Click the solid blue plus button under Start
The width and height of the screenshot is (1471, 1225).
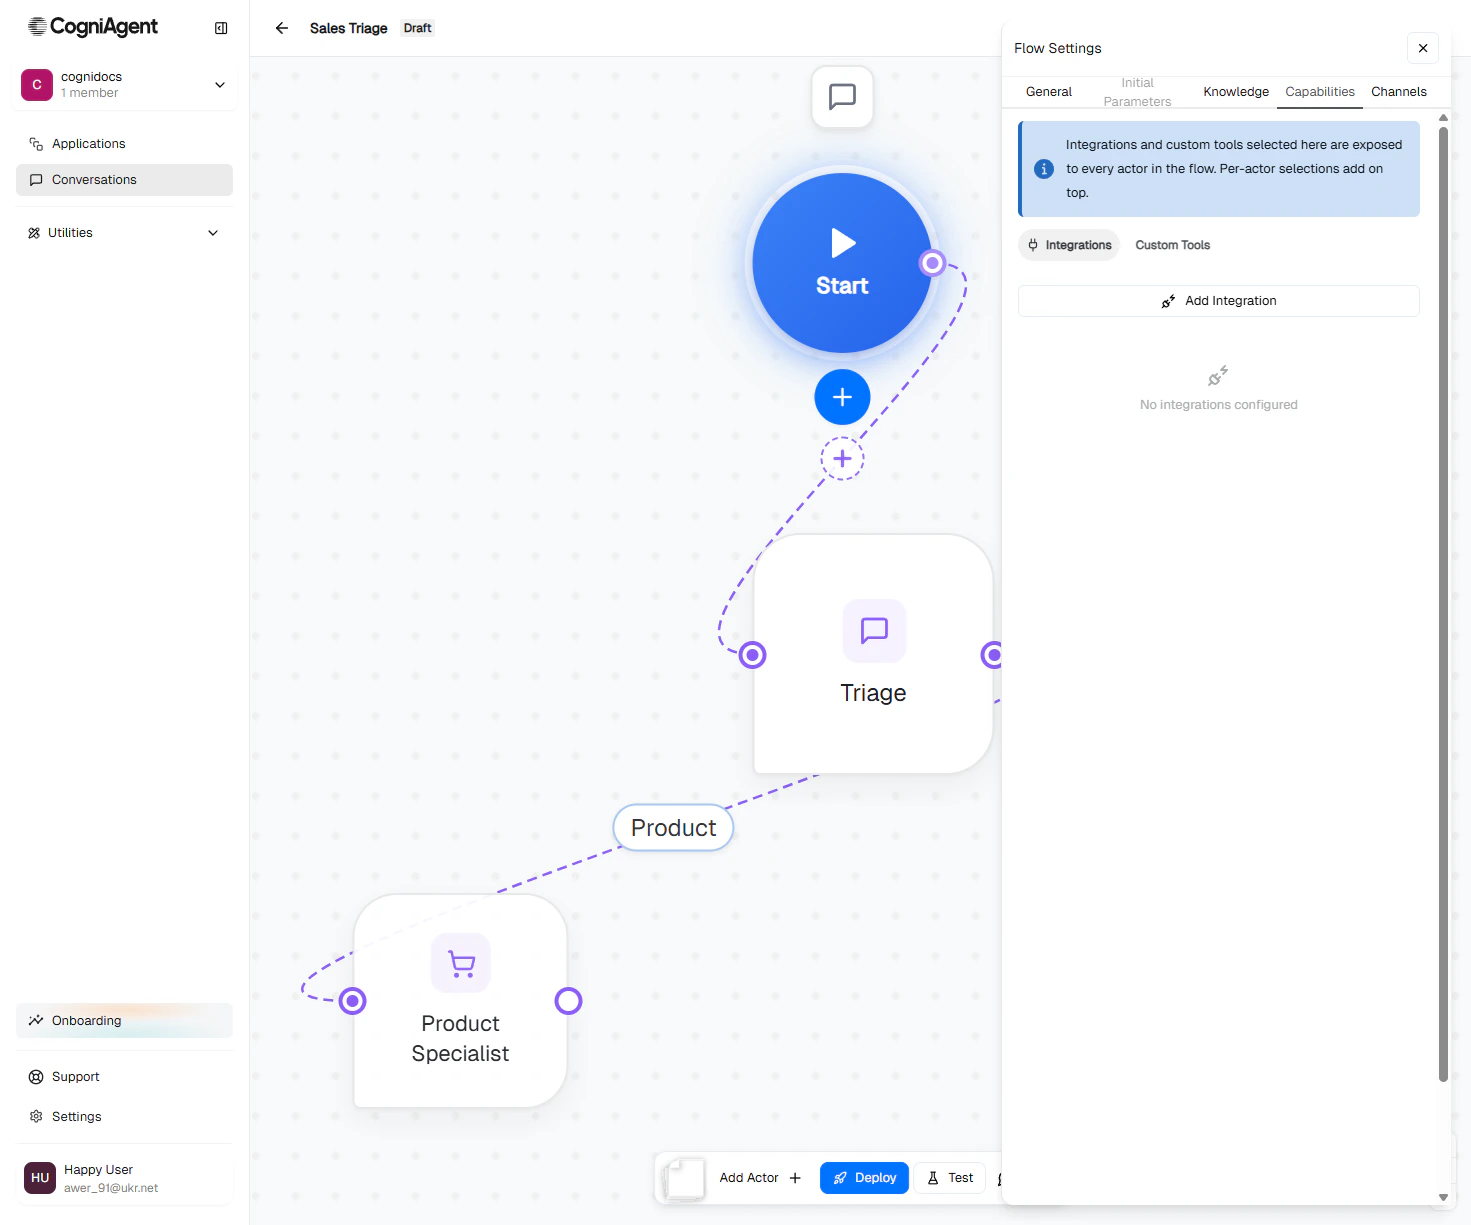pos(843,397)
